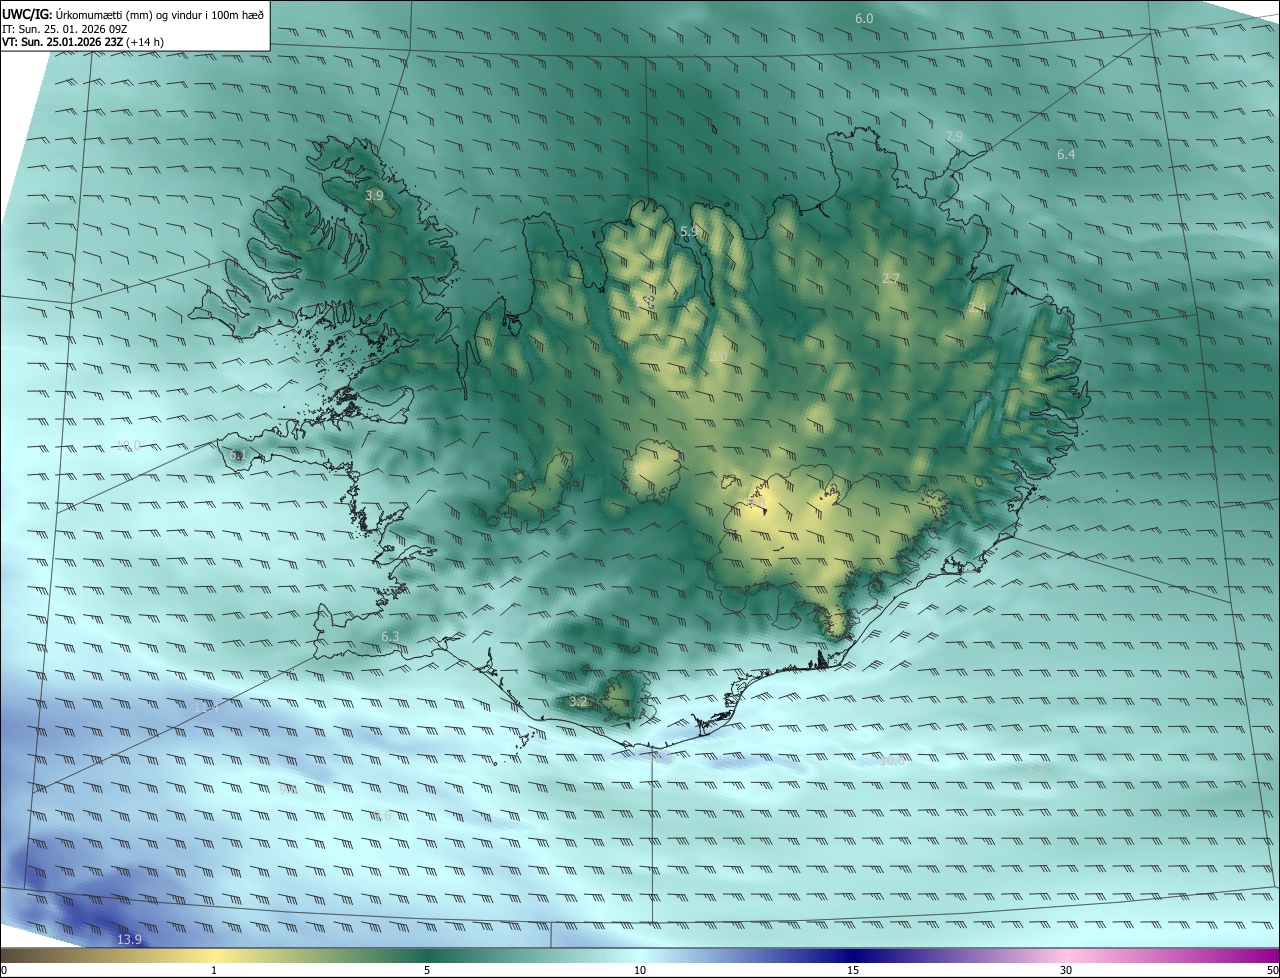
Task: Click the 1 tick label on the color scale
Action: tap(214, 970)
